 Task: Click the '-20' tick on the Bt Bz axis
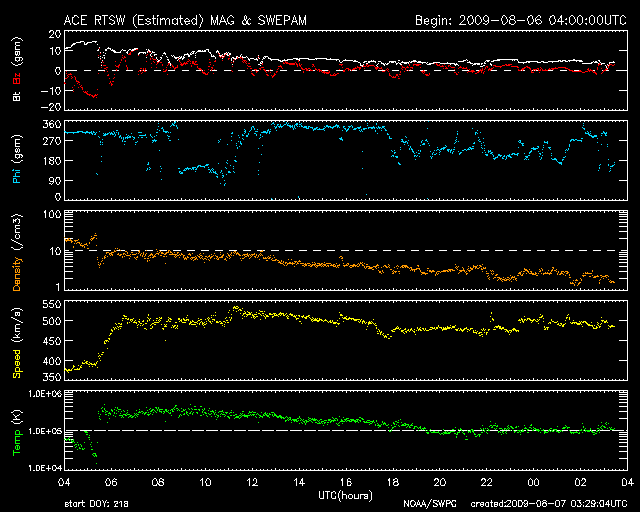point(51,107)
